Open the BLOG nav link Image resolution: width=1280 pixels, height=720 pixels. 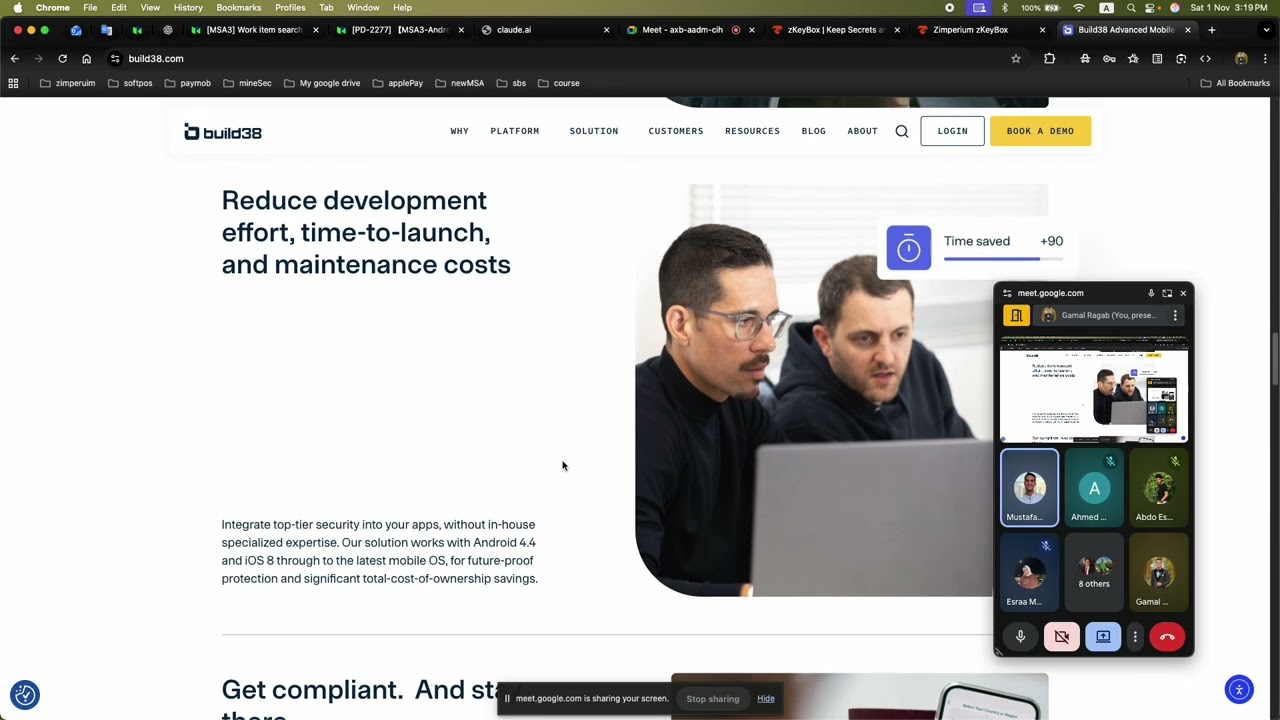[814, 131]
